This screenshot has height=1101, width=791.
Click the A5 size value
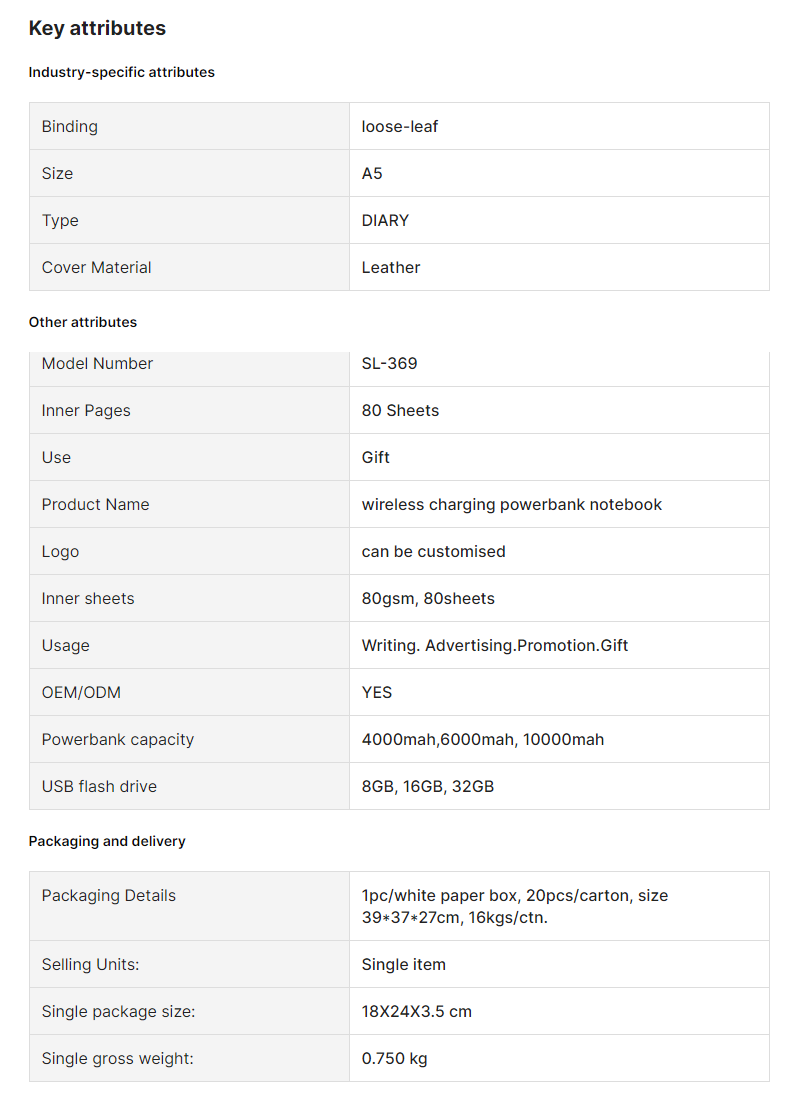point(372,173)
